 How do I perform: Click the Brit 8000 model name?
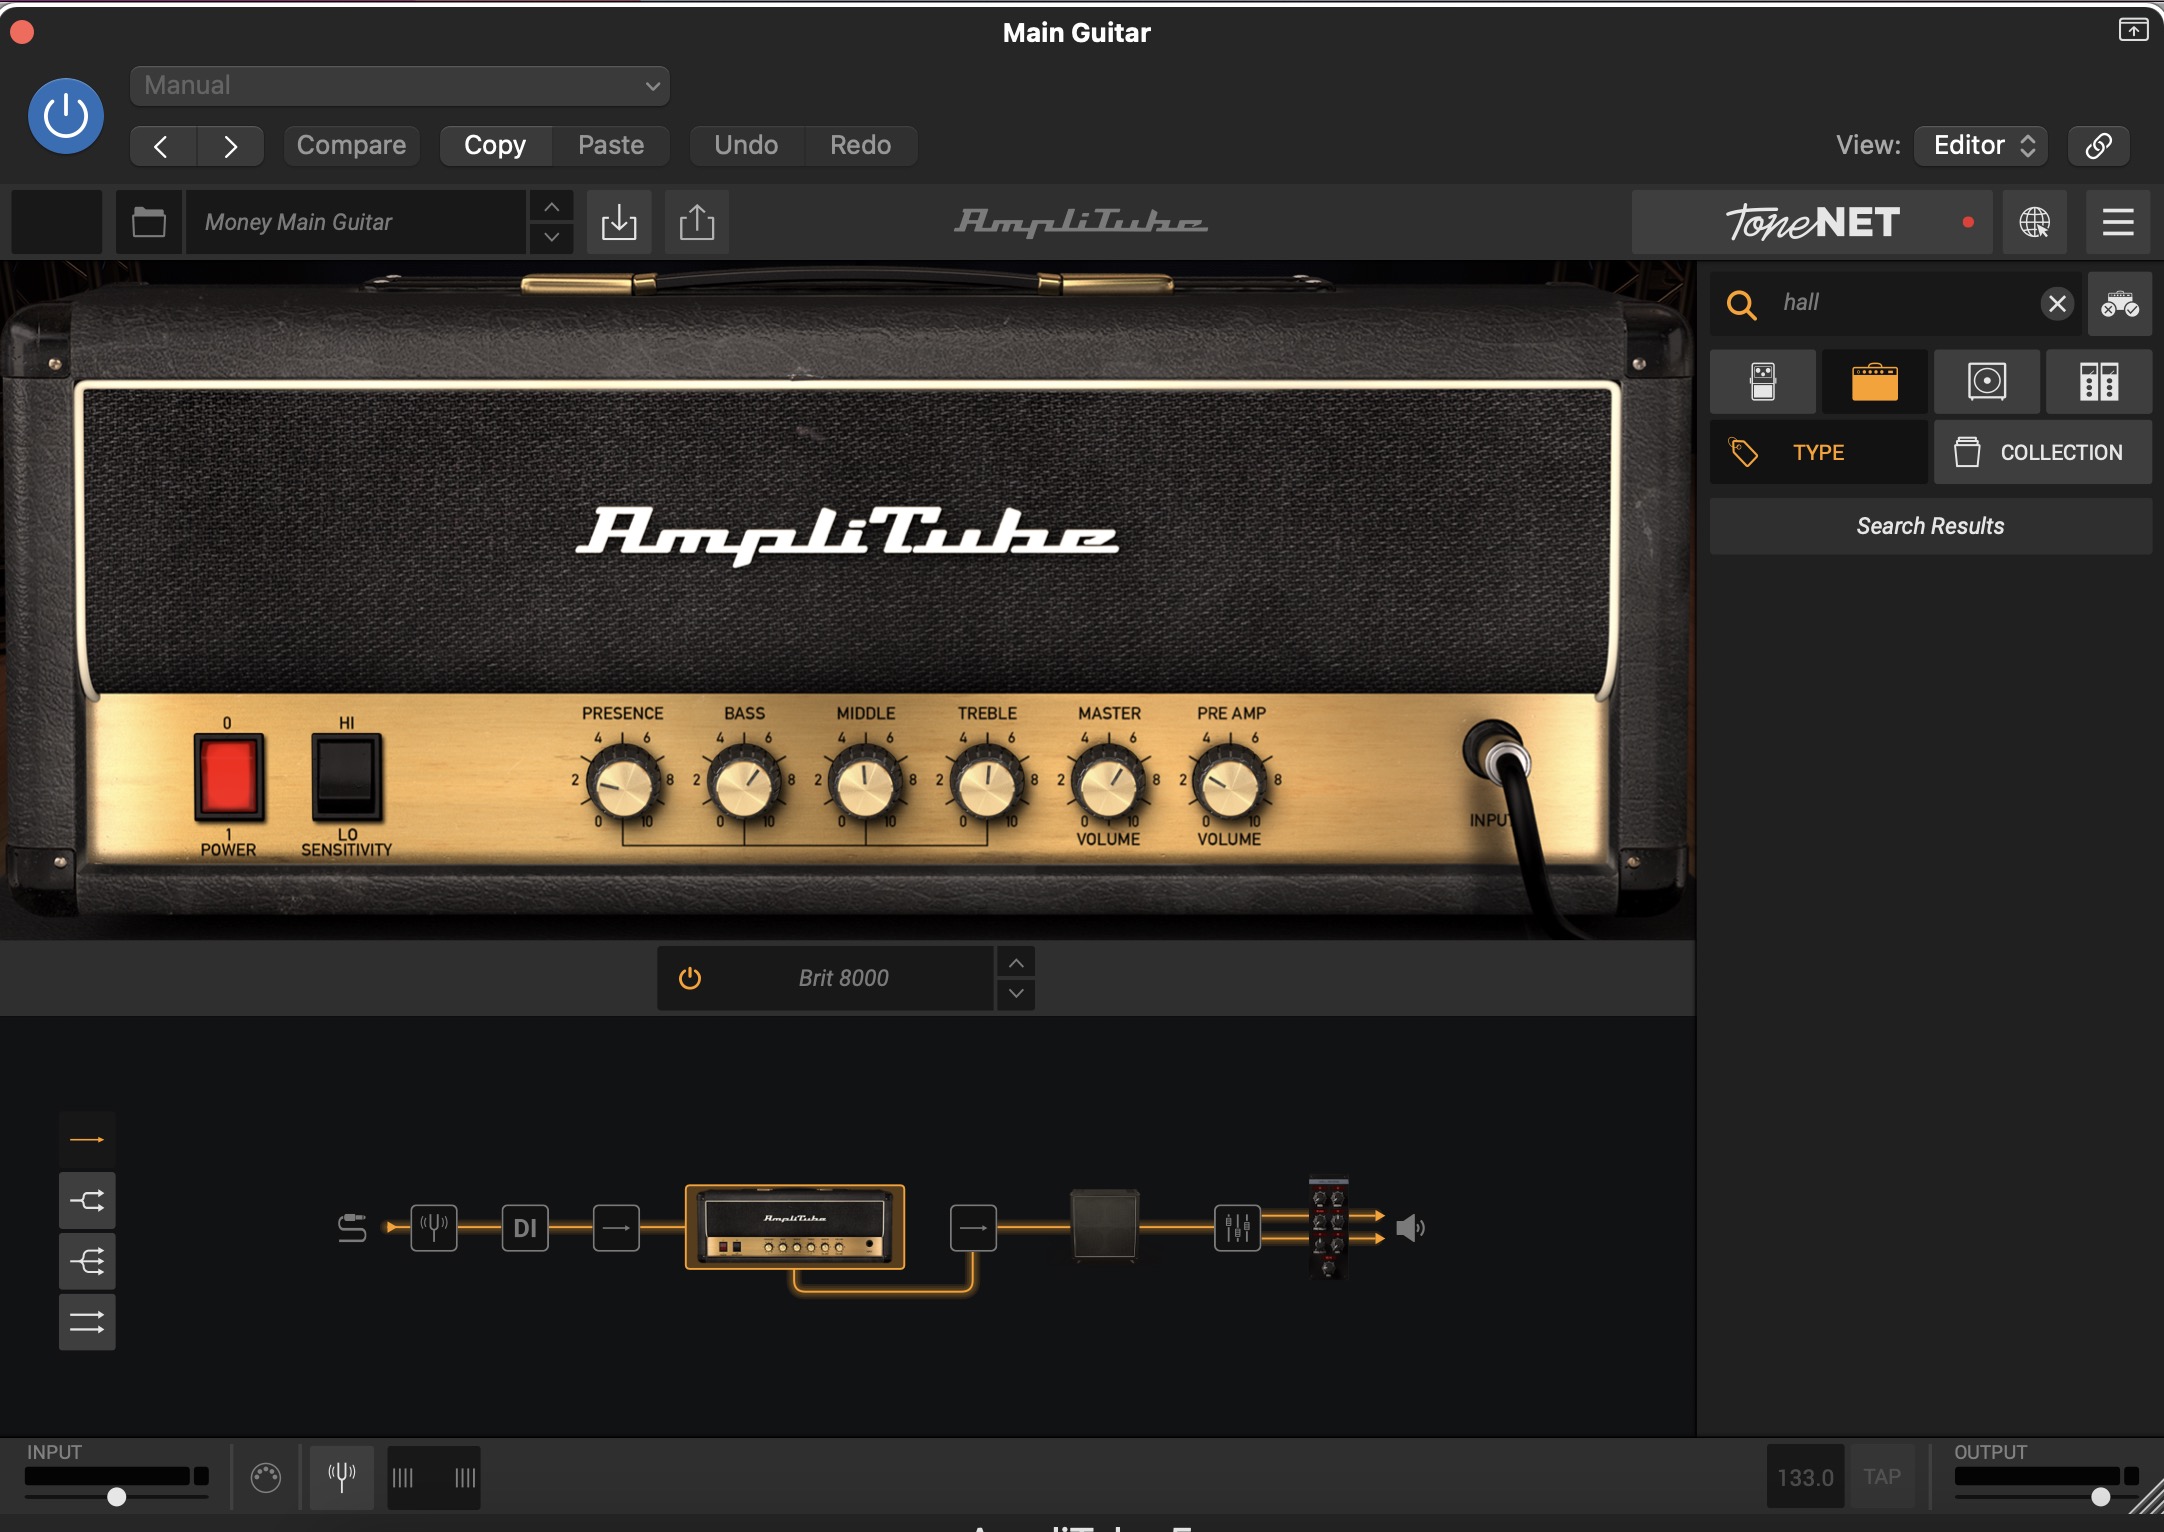(x=843, y=978)
